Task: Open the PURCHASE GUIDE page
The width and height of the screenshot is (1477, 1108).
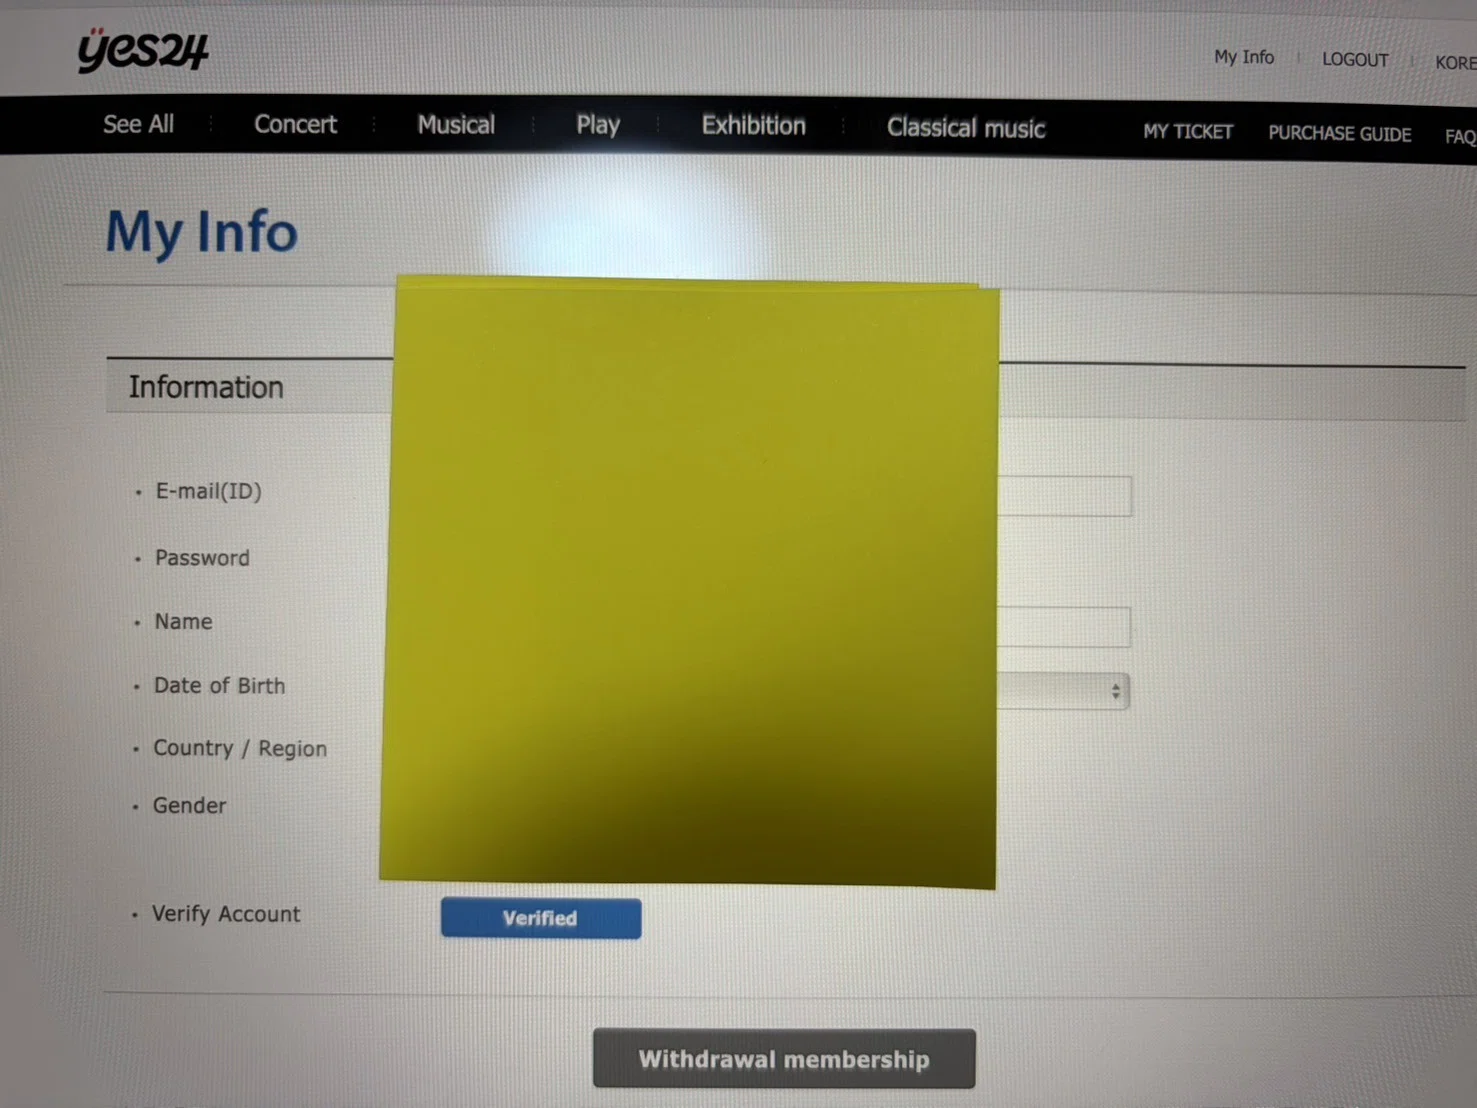Action: pyautogui.click(x=1340, y=134)
